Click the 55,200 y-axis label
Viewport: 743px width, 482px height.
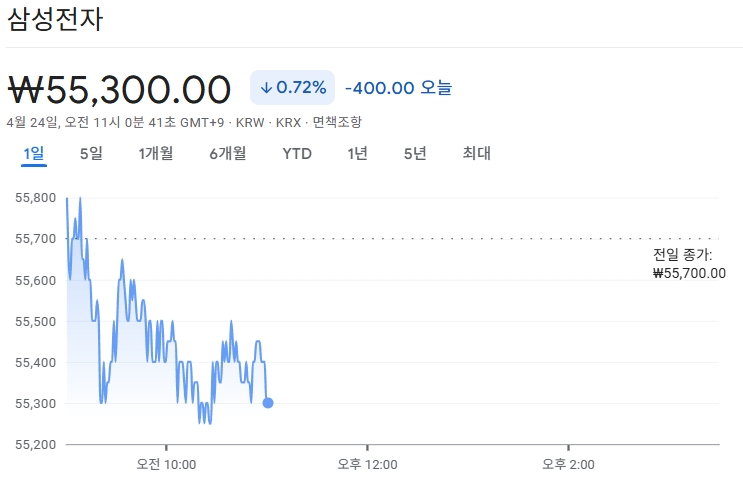(x=36, y=445)
